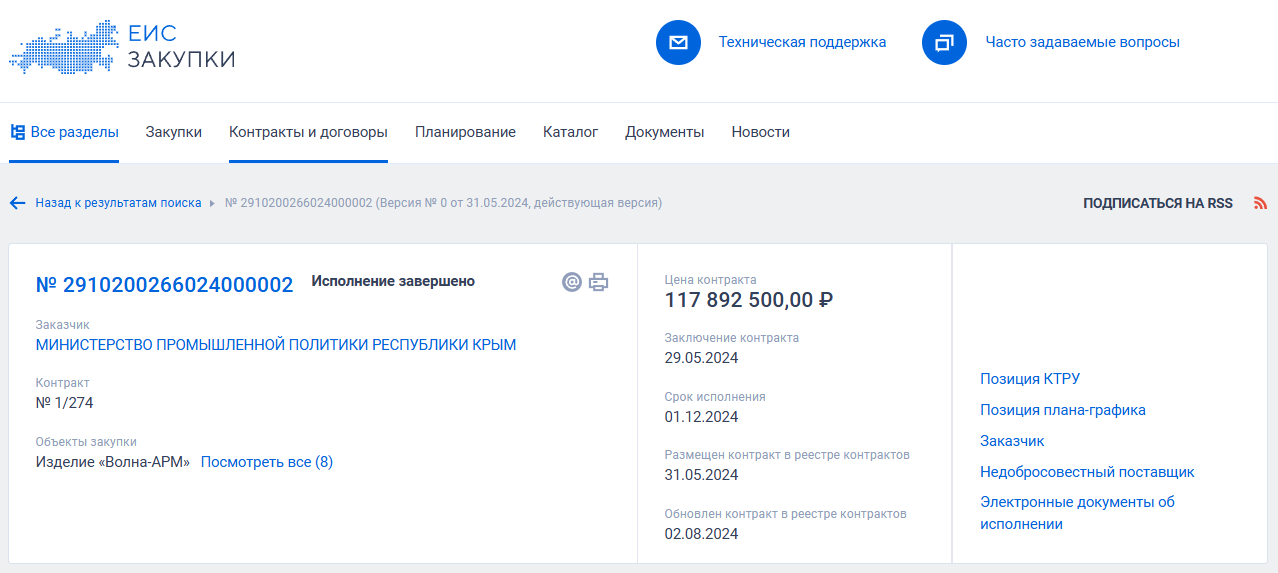1278x573 pixels.
Task: Click the technical support envelope icon
Action: click(x=678, y=43)
